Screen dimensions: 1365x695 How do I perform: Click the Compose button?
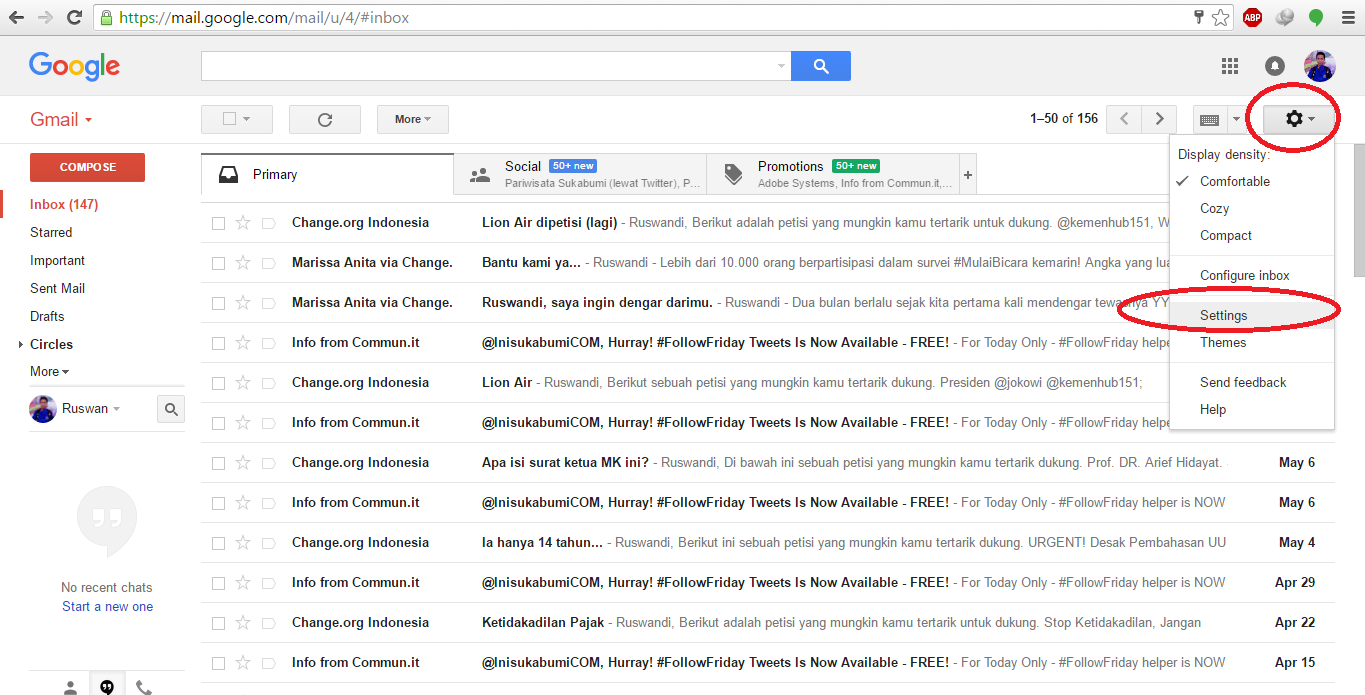point(88,167)
